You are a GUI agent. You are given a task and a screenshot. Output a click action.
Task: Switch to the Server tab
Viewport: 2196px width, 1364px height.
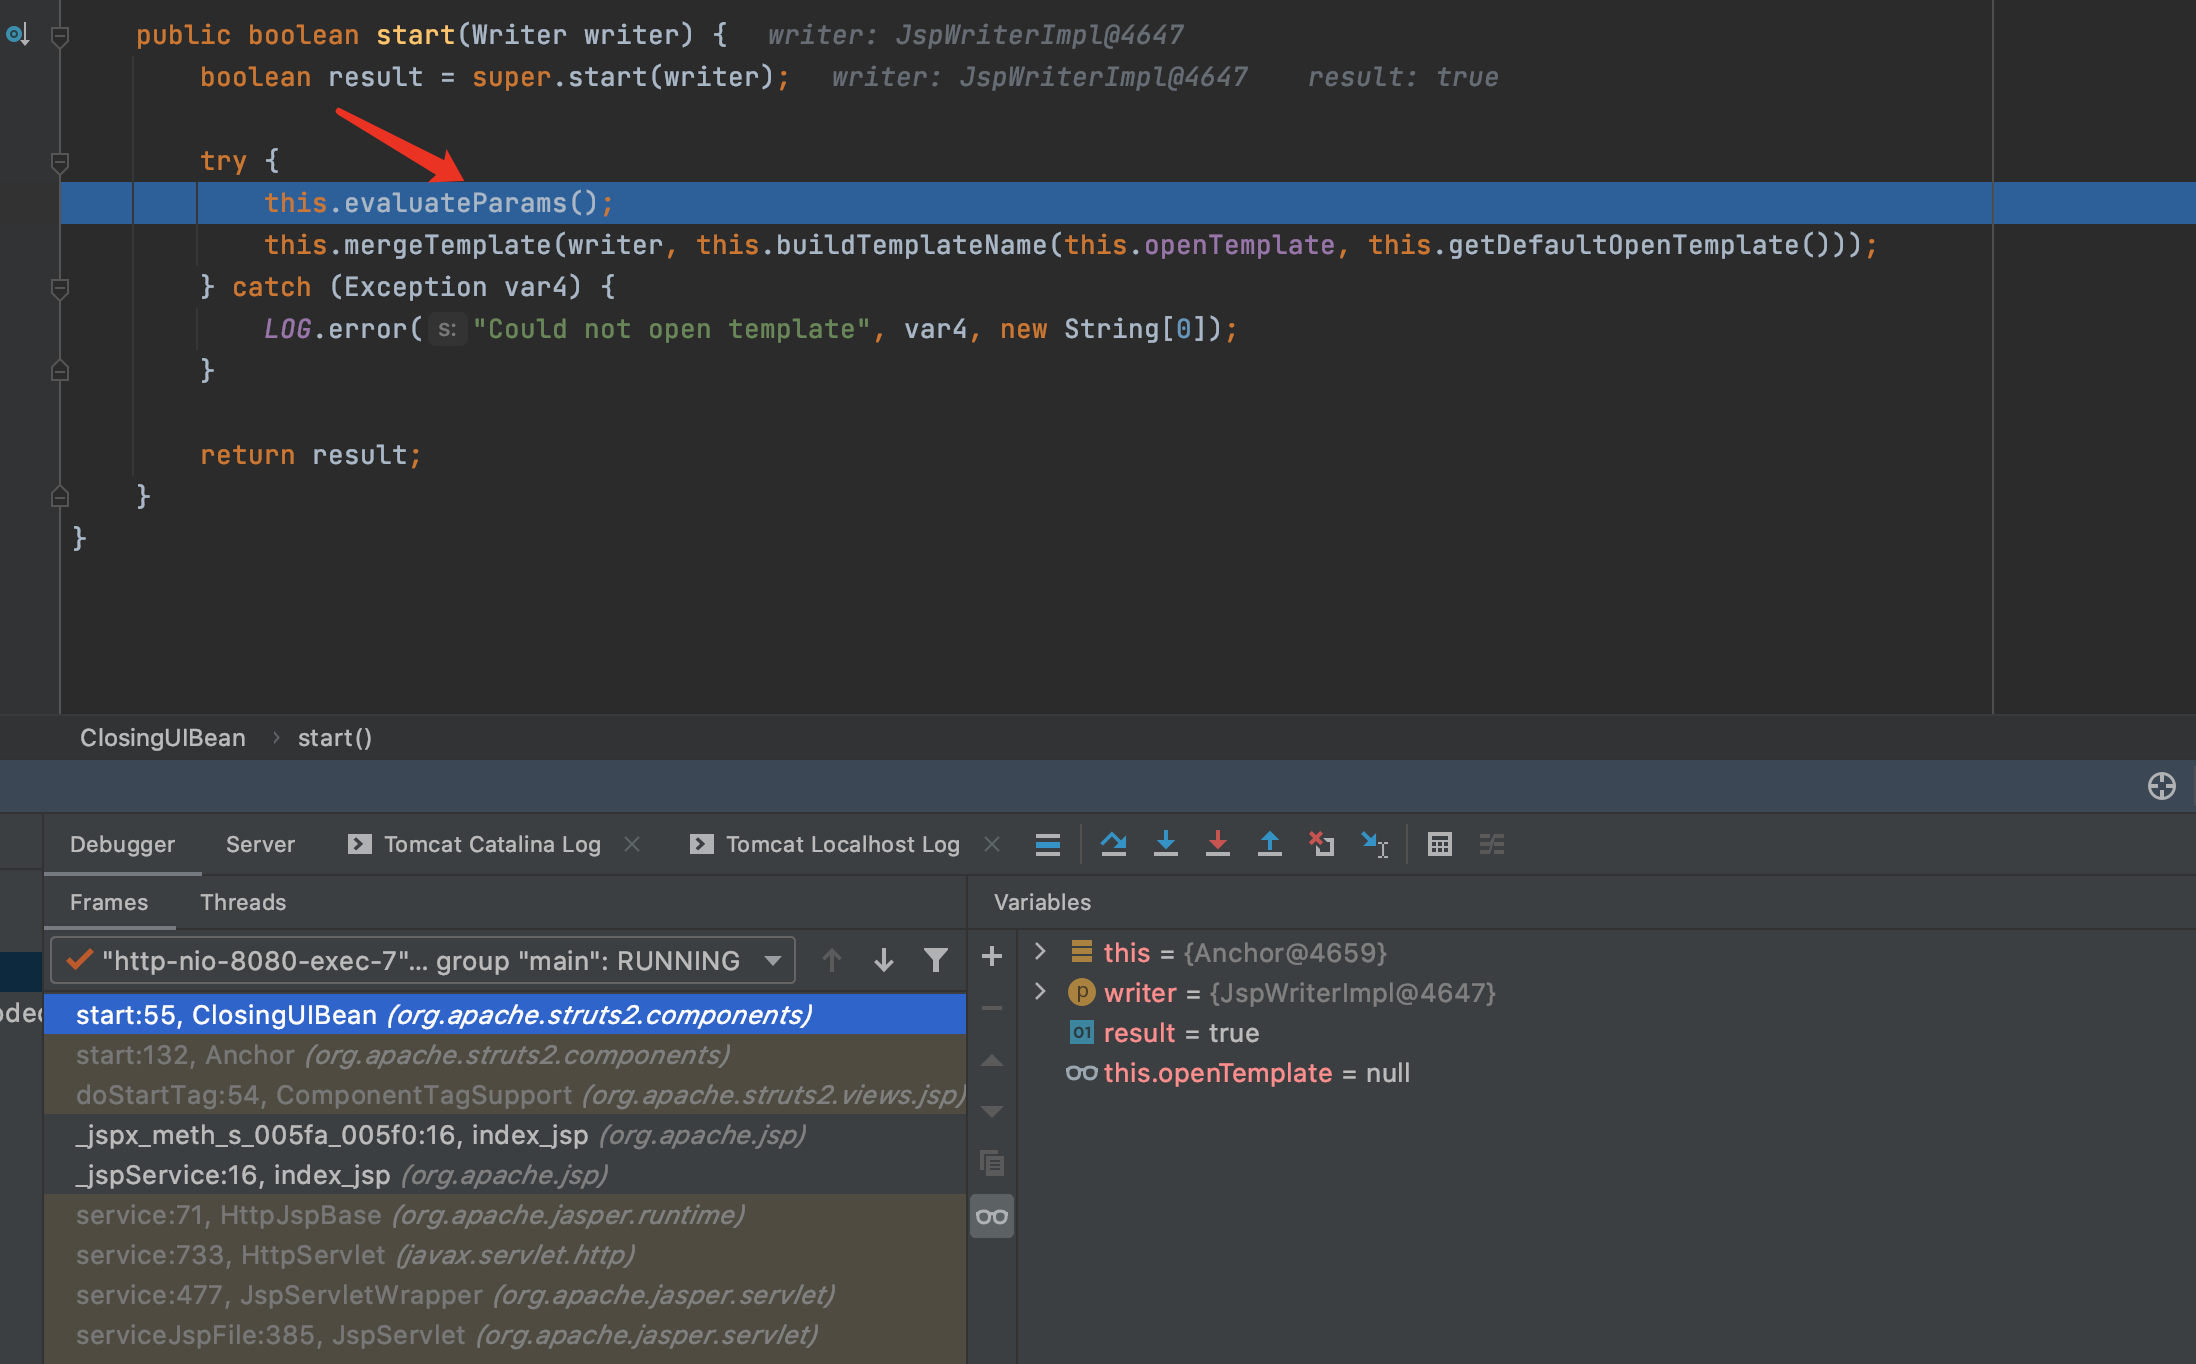[x=260, y=844]
